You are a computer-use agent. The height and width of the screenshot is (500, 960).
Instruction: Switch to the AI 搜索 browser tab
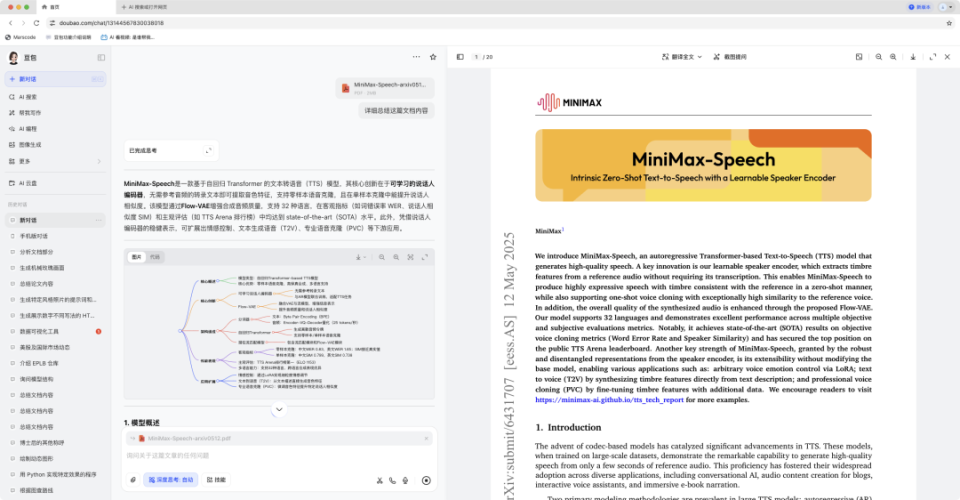click(x=145, y=7)
